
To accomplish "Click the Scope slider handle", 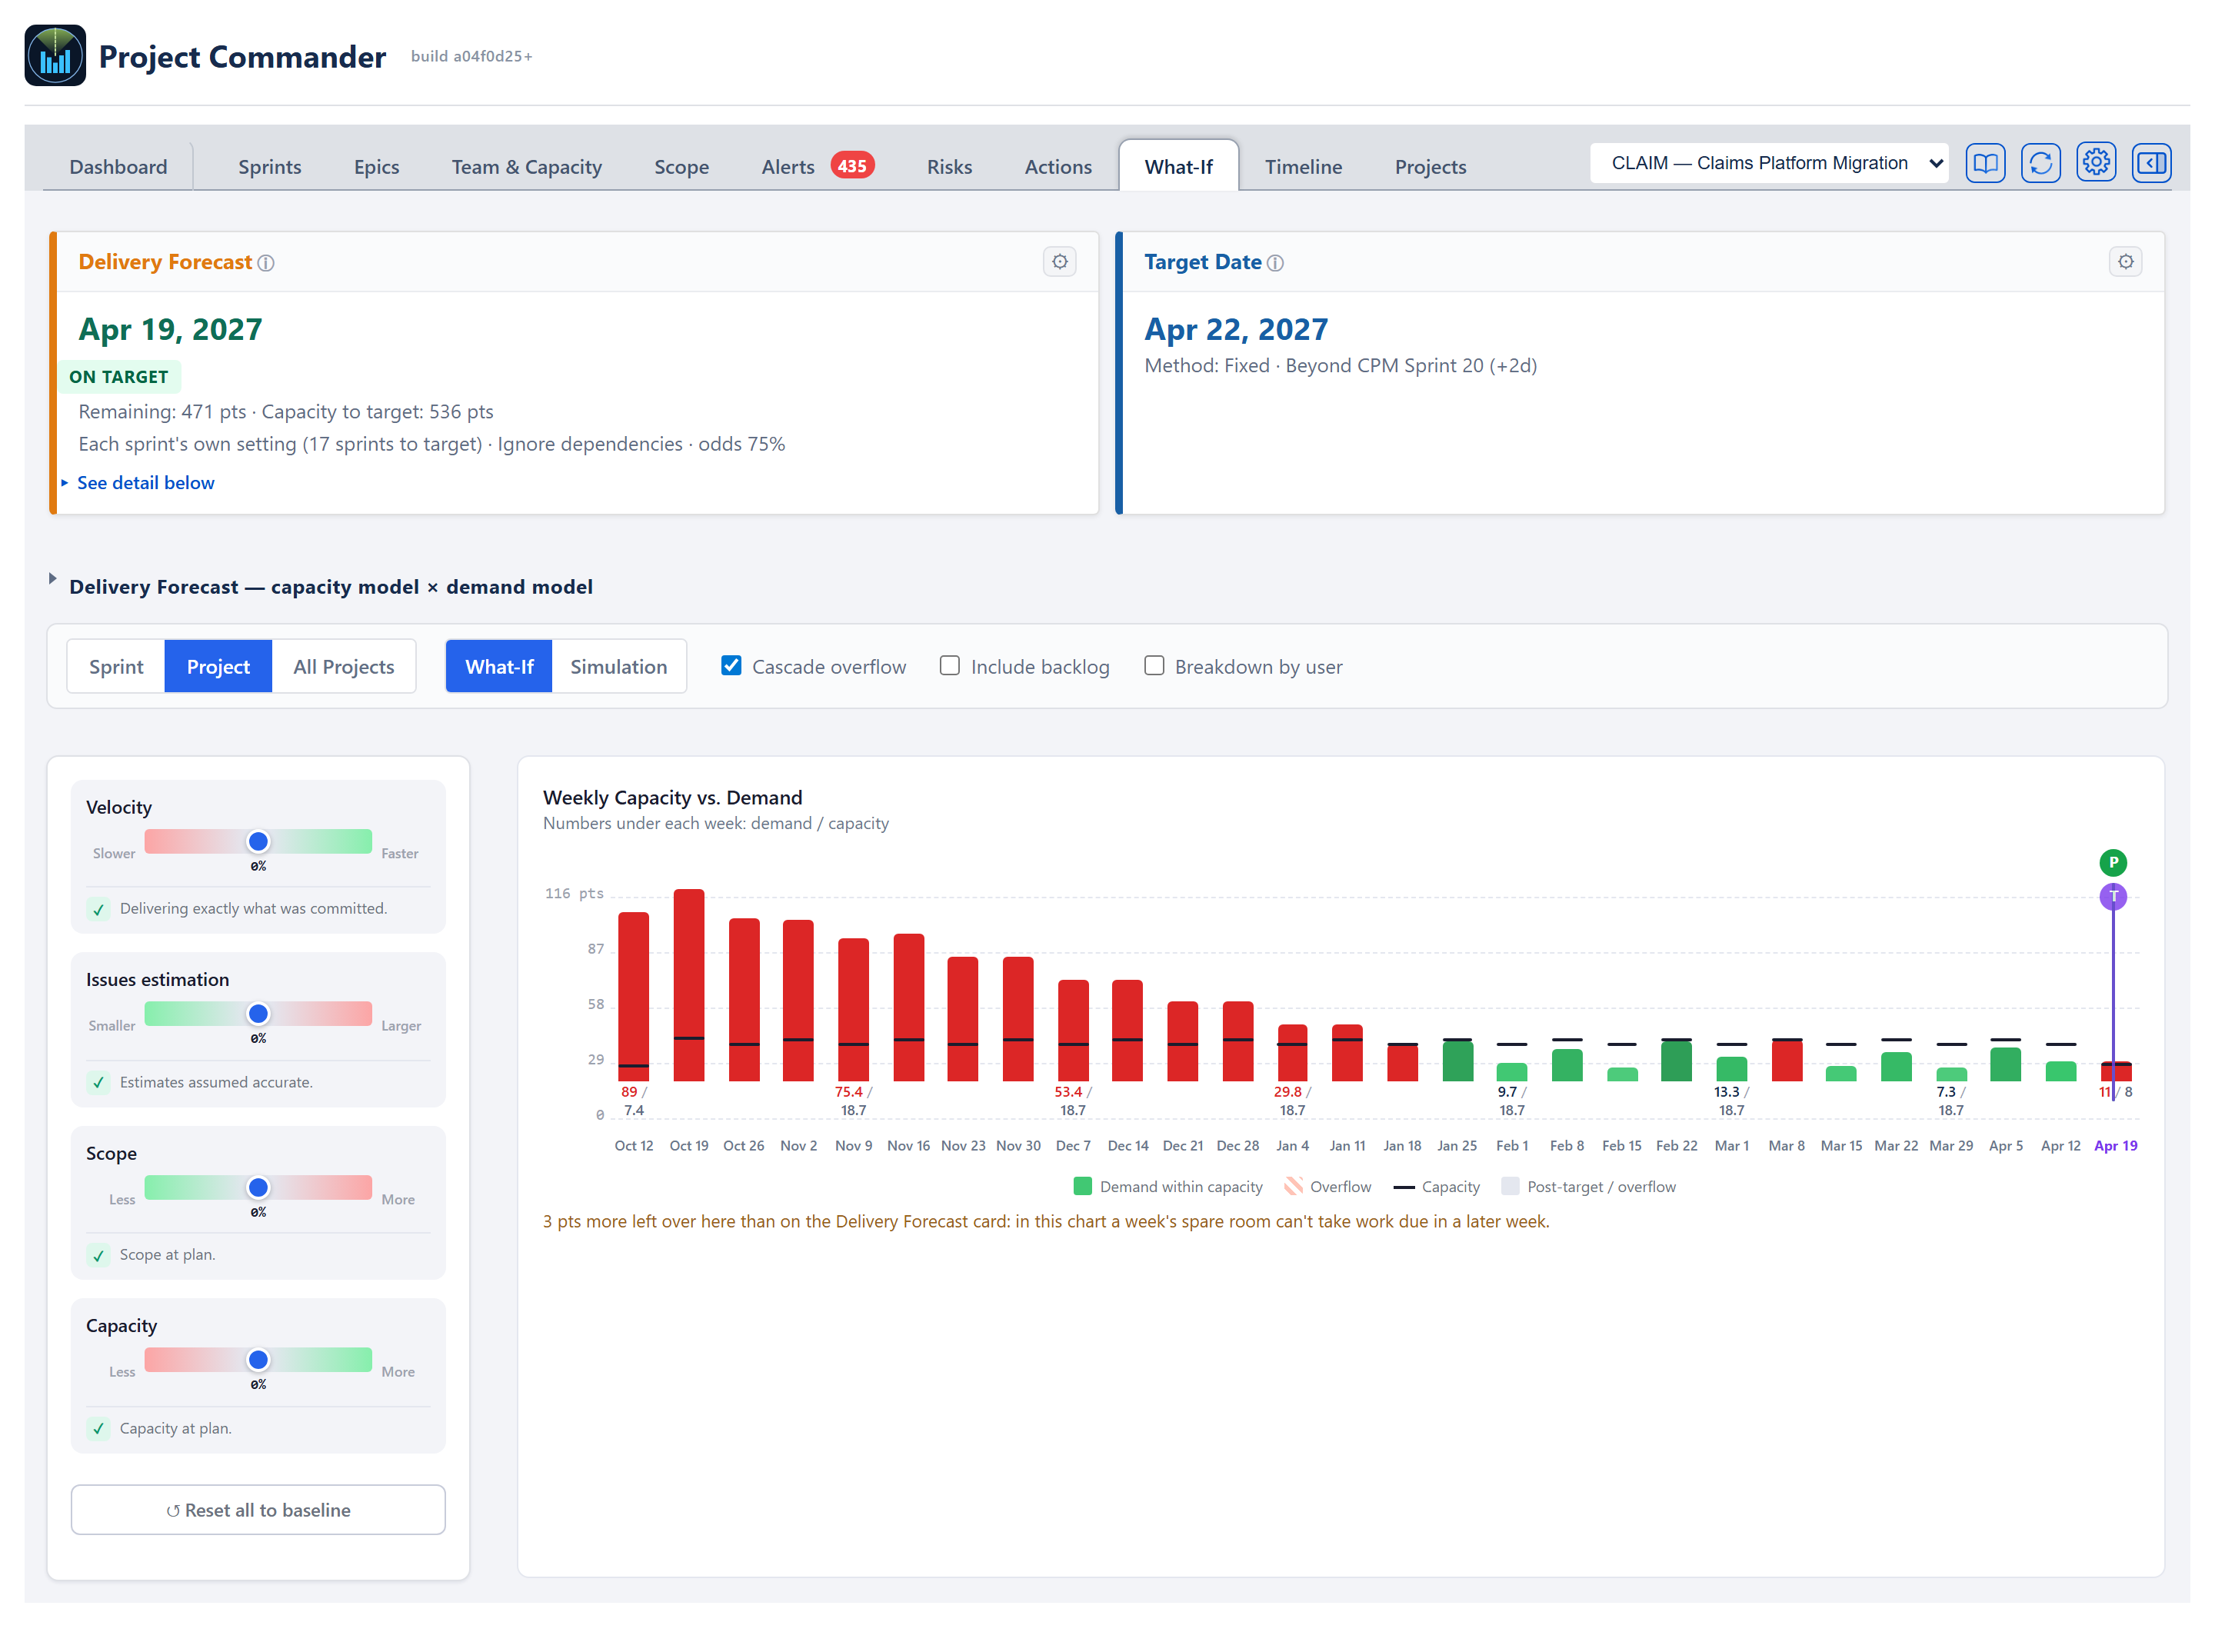I will [x=258, y=1188].
